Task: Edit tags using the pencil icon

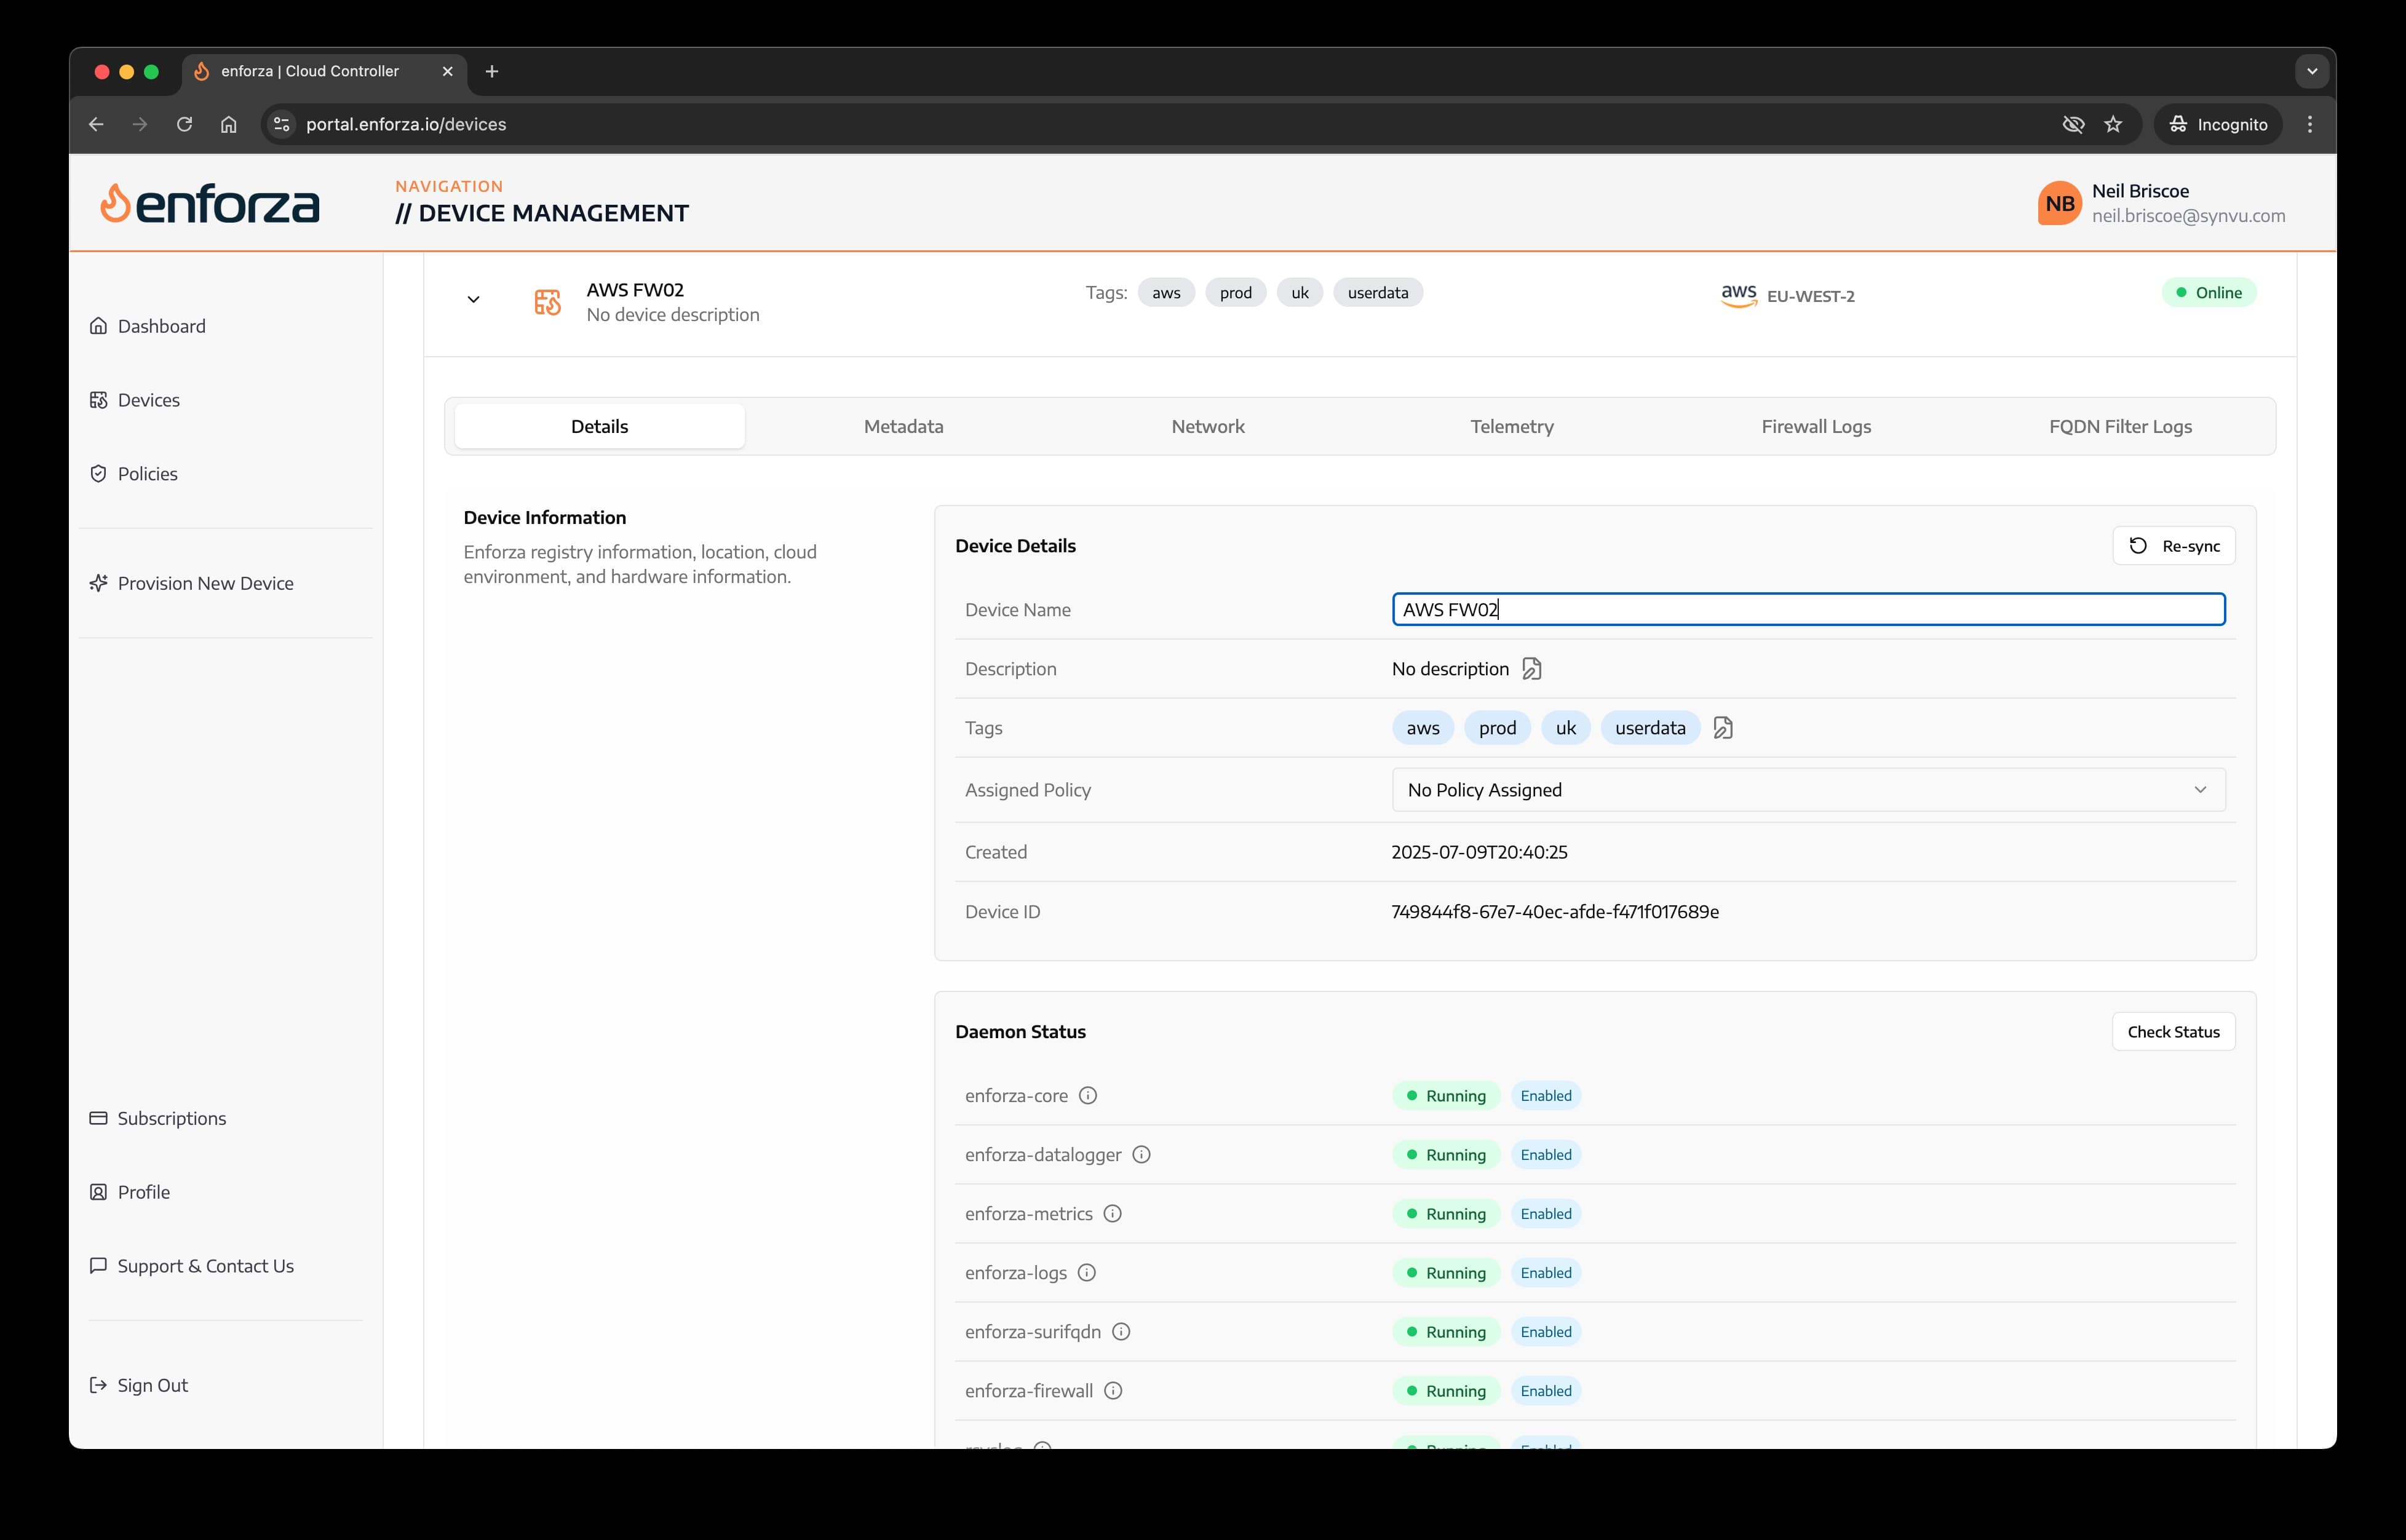Action: (1723, 728)
